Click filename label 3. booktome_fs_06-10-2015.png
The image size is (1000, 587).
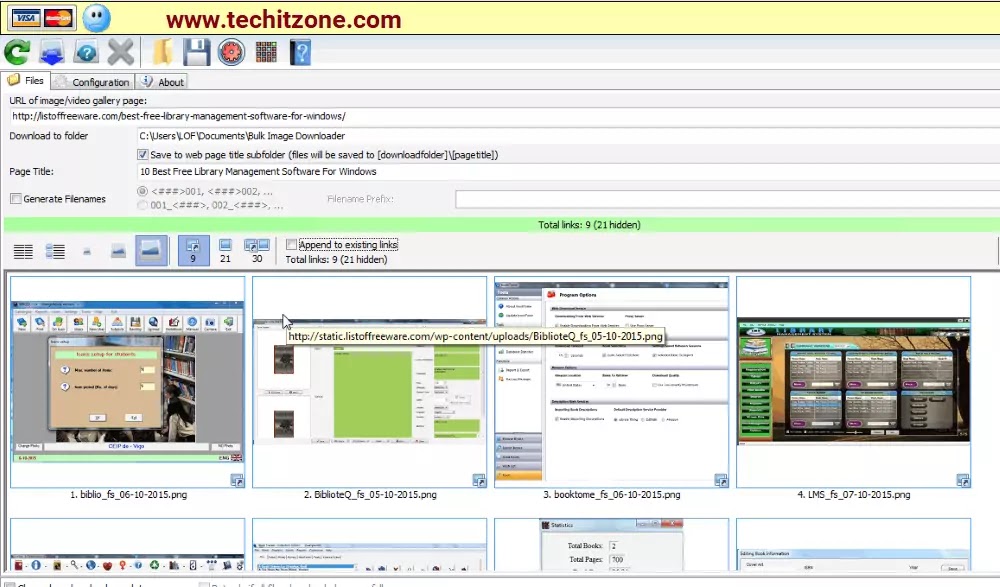[612, 494]
